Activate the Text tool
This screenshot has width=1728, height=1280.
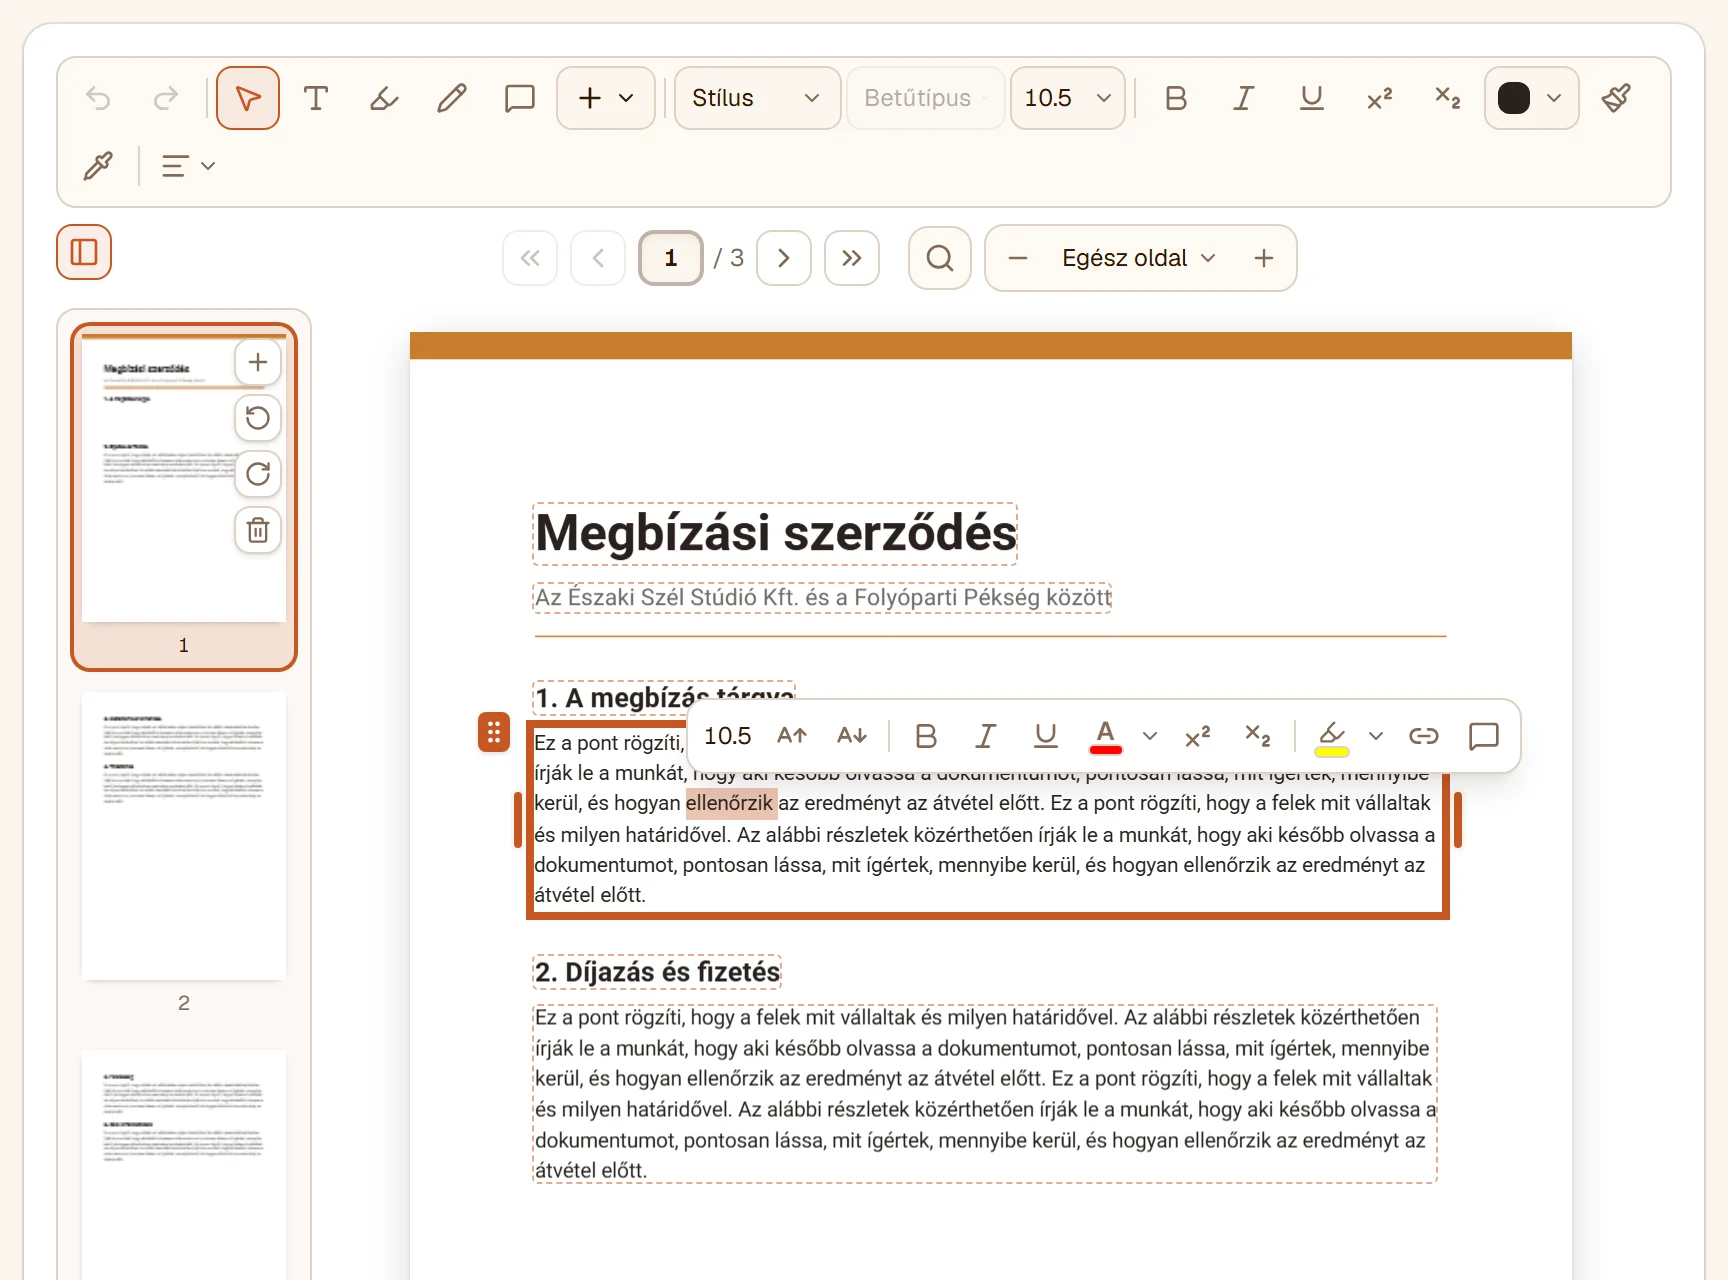tap(316, 98)
